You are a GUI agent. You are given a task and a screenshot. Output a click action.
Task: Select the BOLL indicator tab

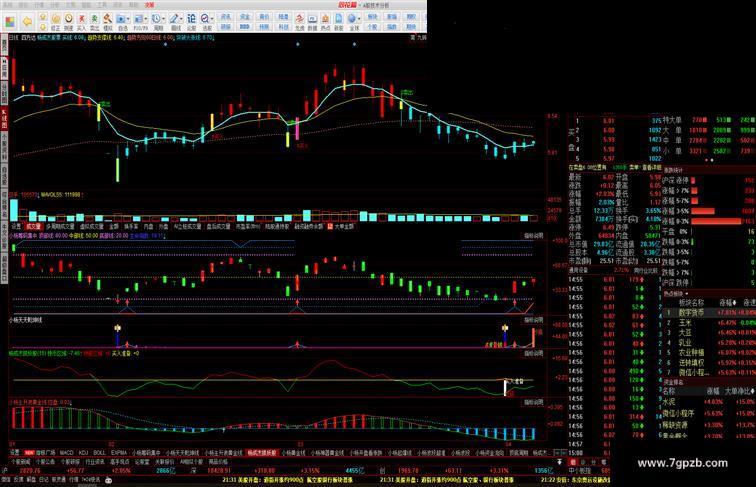[99, 453]
